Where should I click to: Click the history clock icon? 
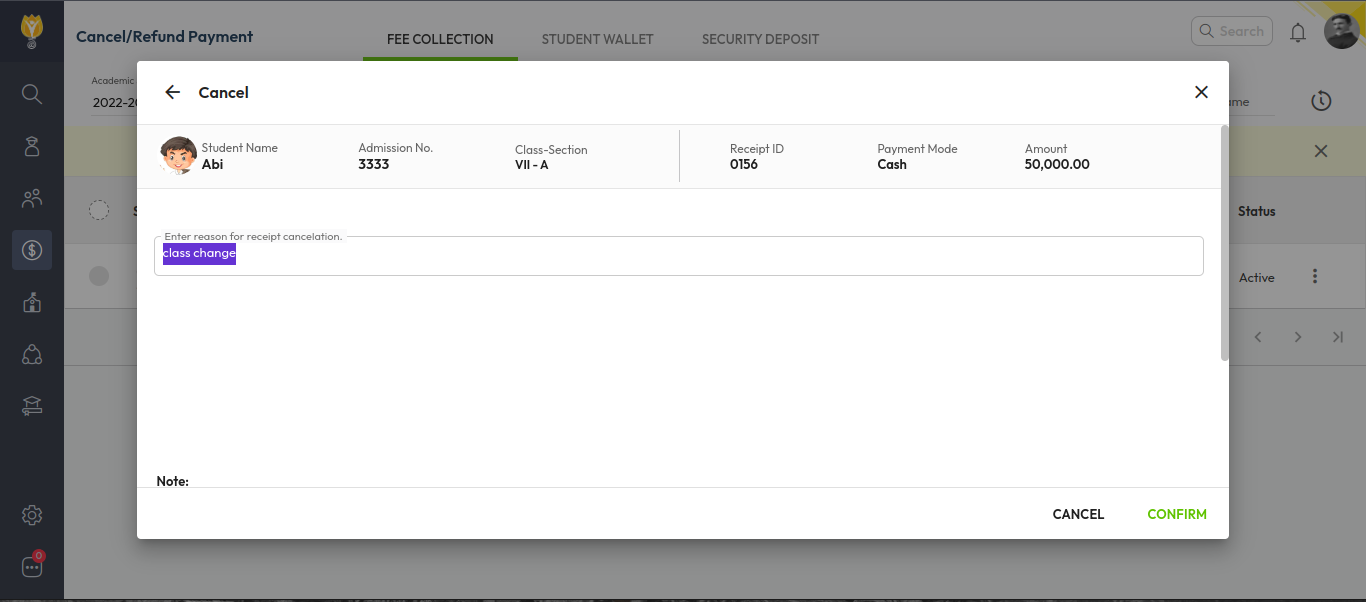coord(1321,101)
